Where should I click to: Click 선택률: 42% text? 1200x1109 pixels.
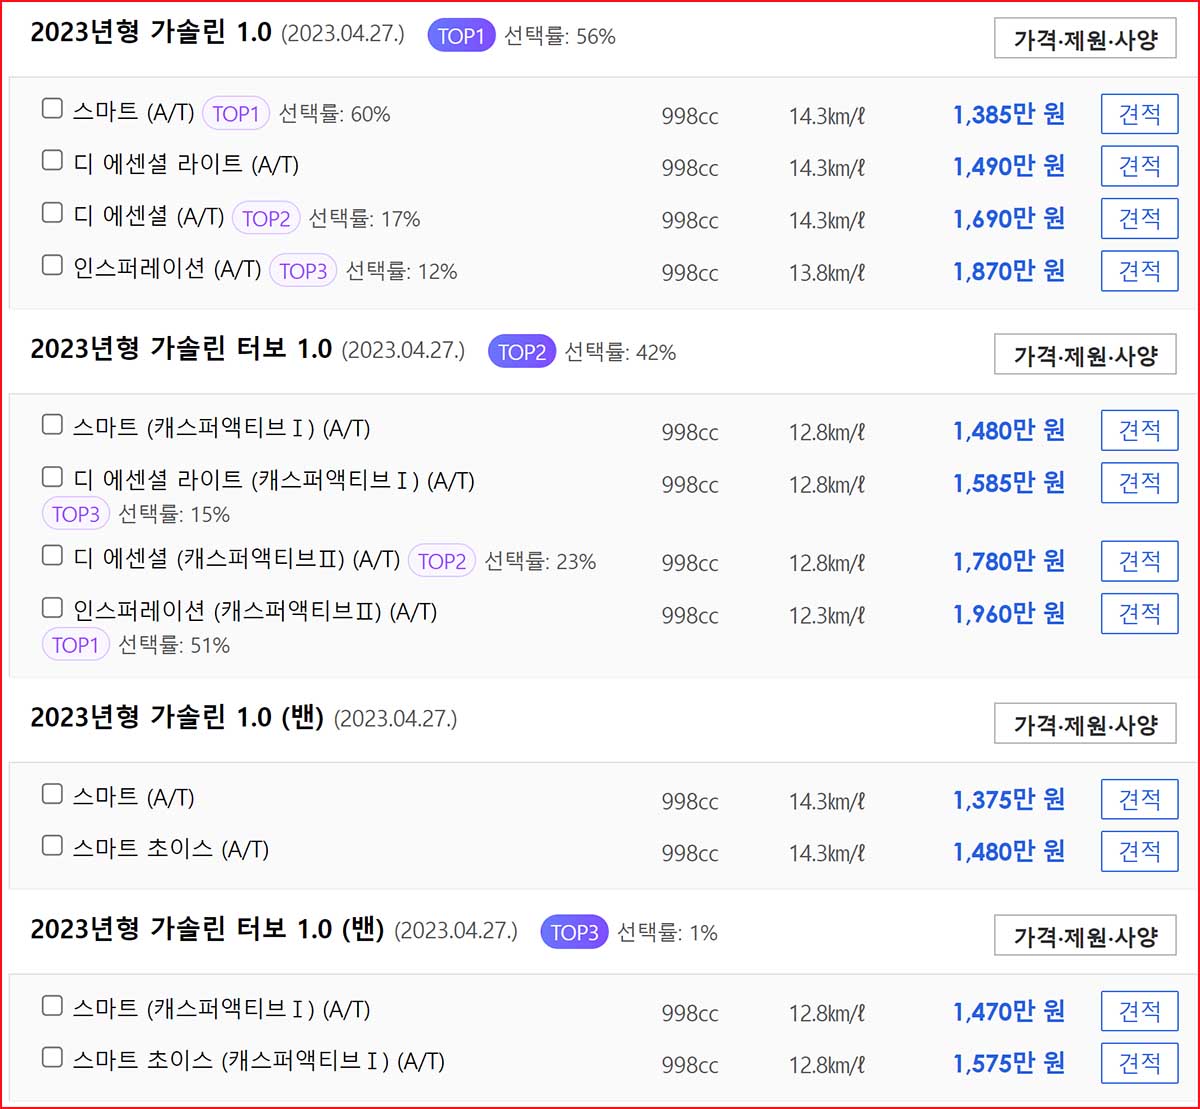point(620,352)
